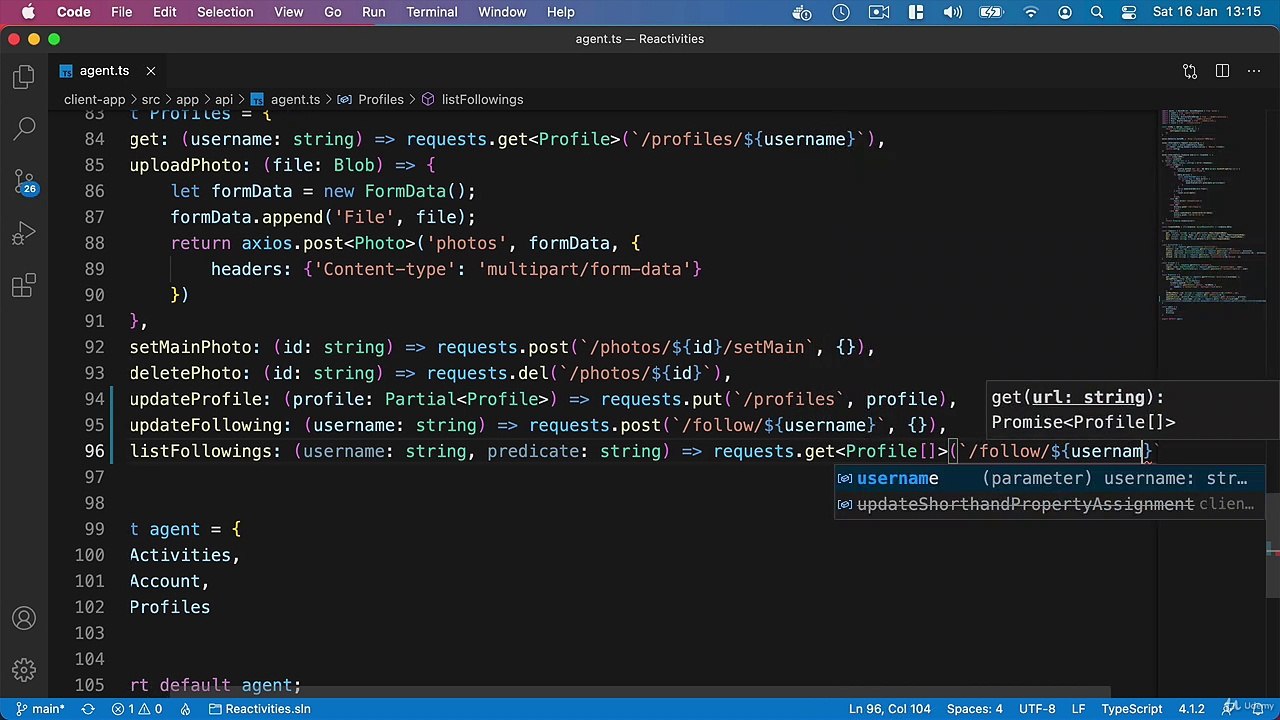This screenshot has width=1280, height=720.
Task: Open the Explorer view in activity bar
Action: tap(24, 77)
